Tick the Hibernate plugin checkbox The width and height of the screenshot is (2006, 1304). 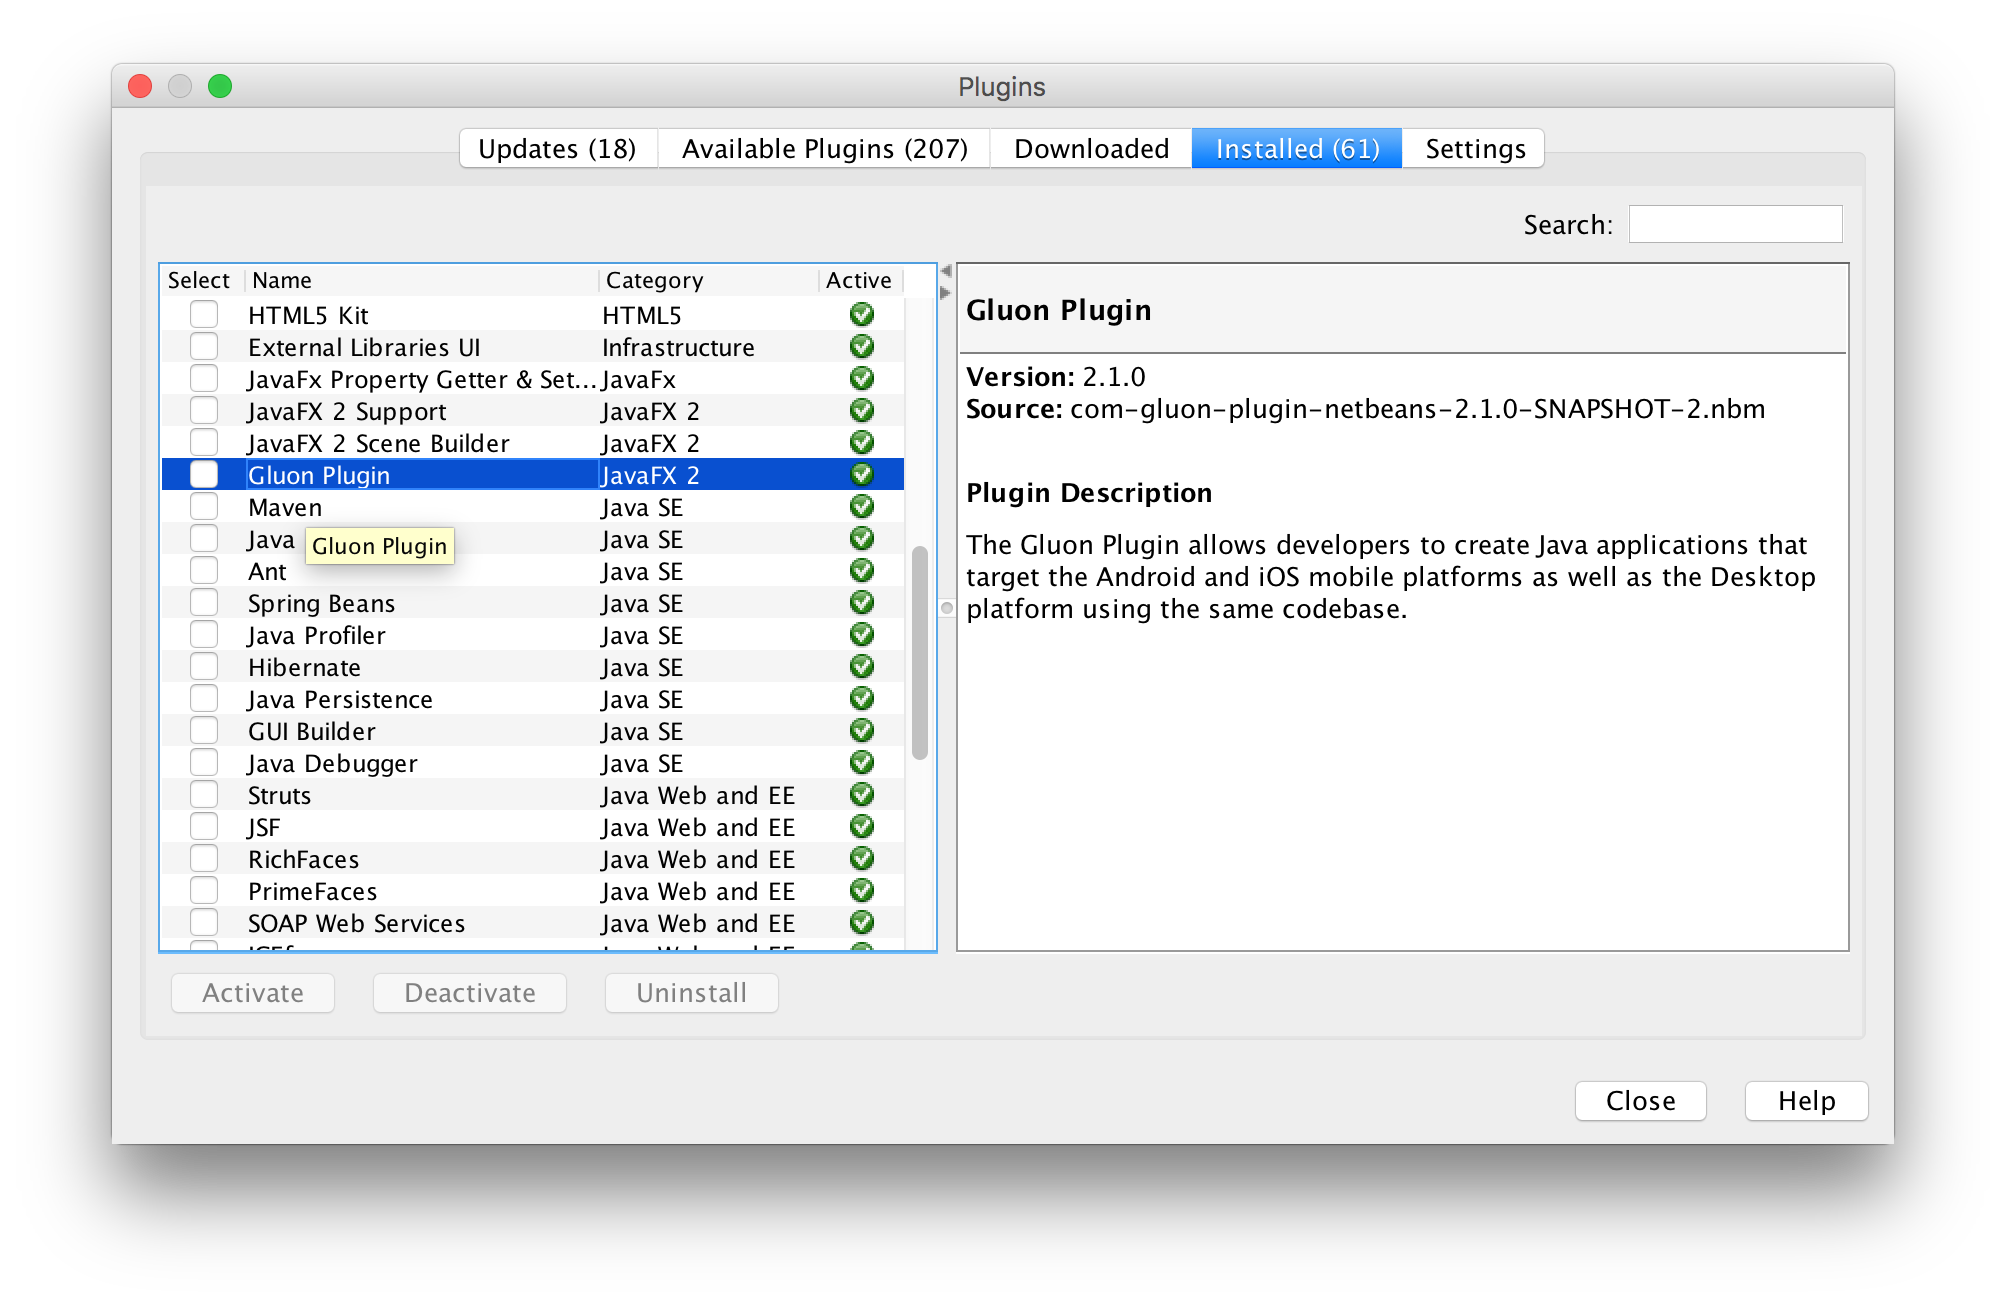pyautogui.click(x=204, y=666)
